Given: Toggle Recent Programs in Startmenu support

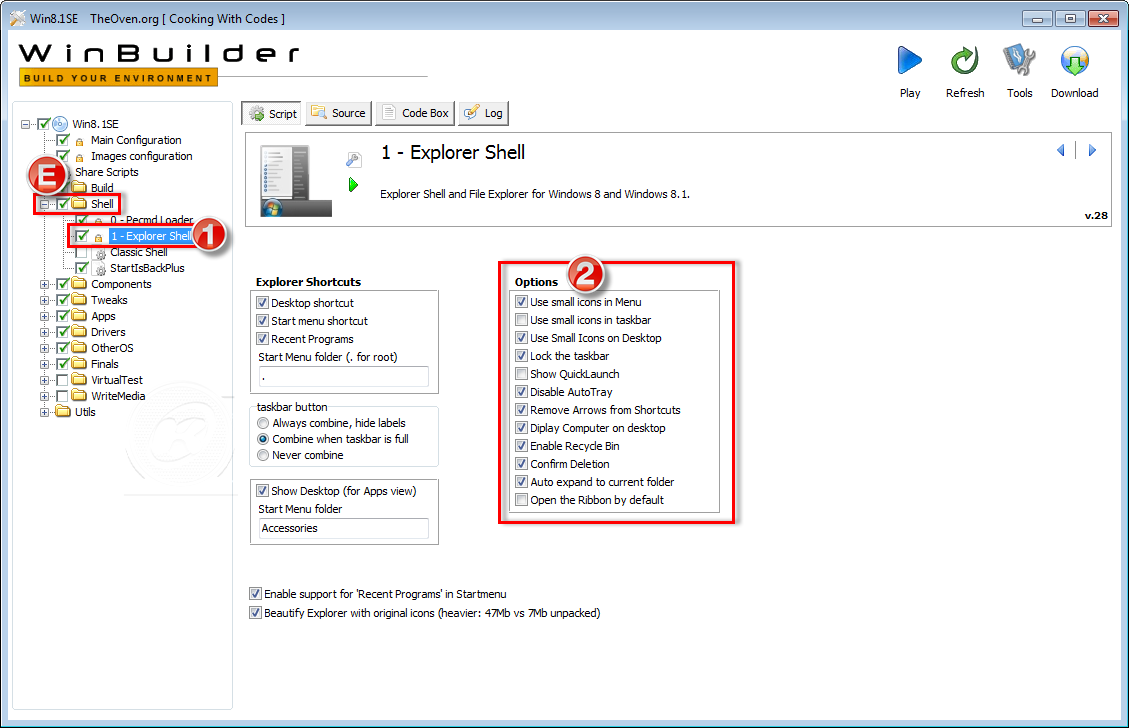Looking at the screenshot, I should pyautogui.click(x=256, y=594).
